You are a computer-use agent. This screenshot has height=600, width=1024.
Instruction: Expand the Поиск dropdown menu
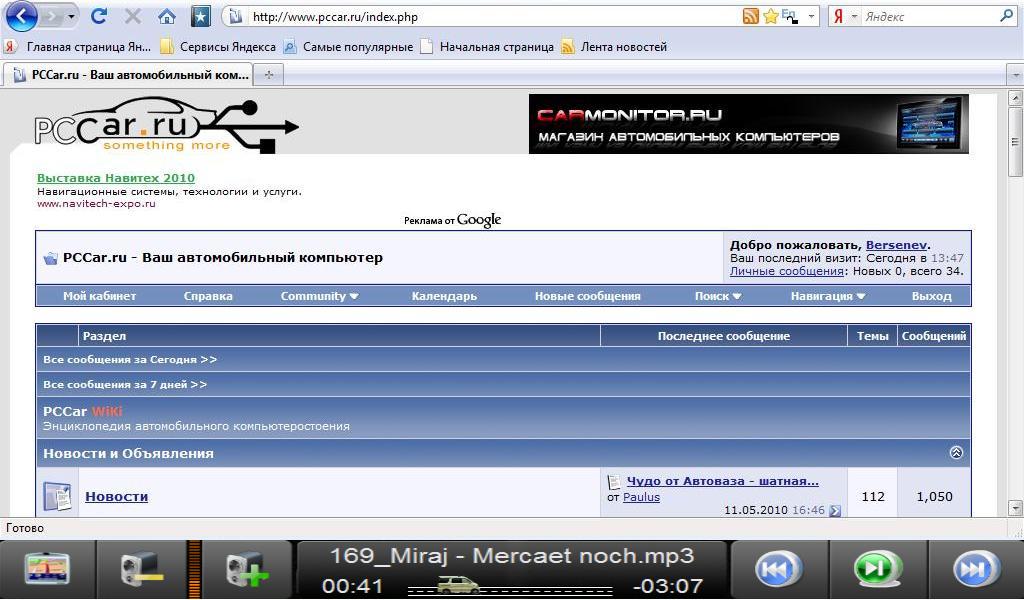coord(718,296)
